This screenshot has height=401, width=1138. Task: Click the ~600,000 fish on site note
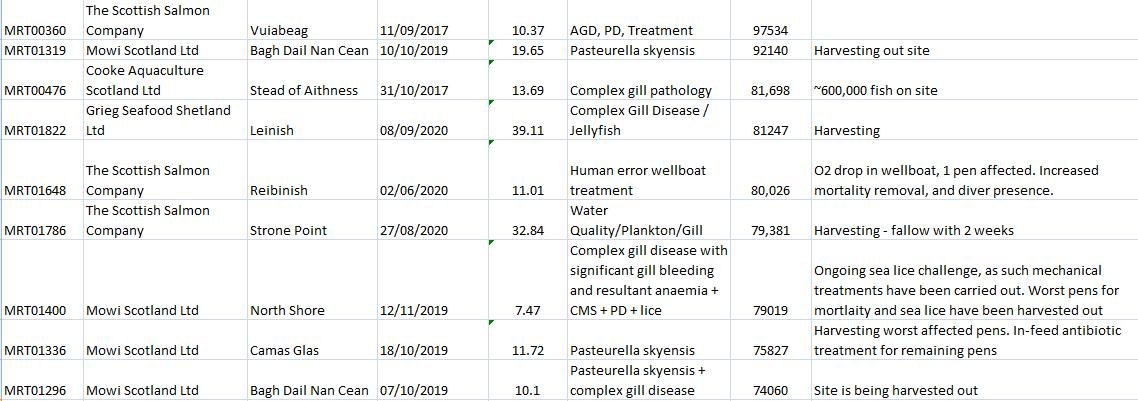pos(875,90)
